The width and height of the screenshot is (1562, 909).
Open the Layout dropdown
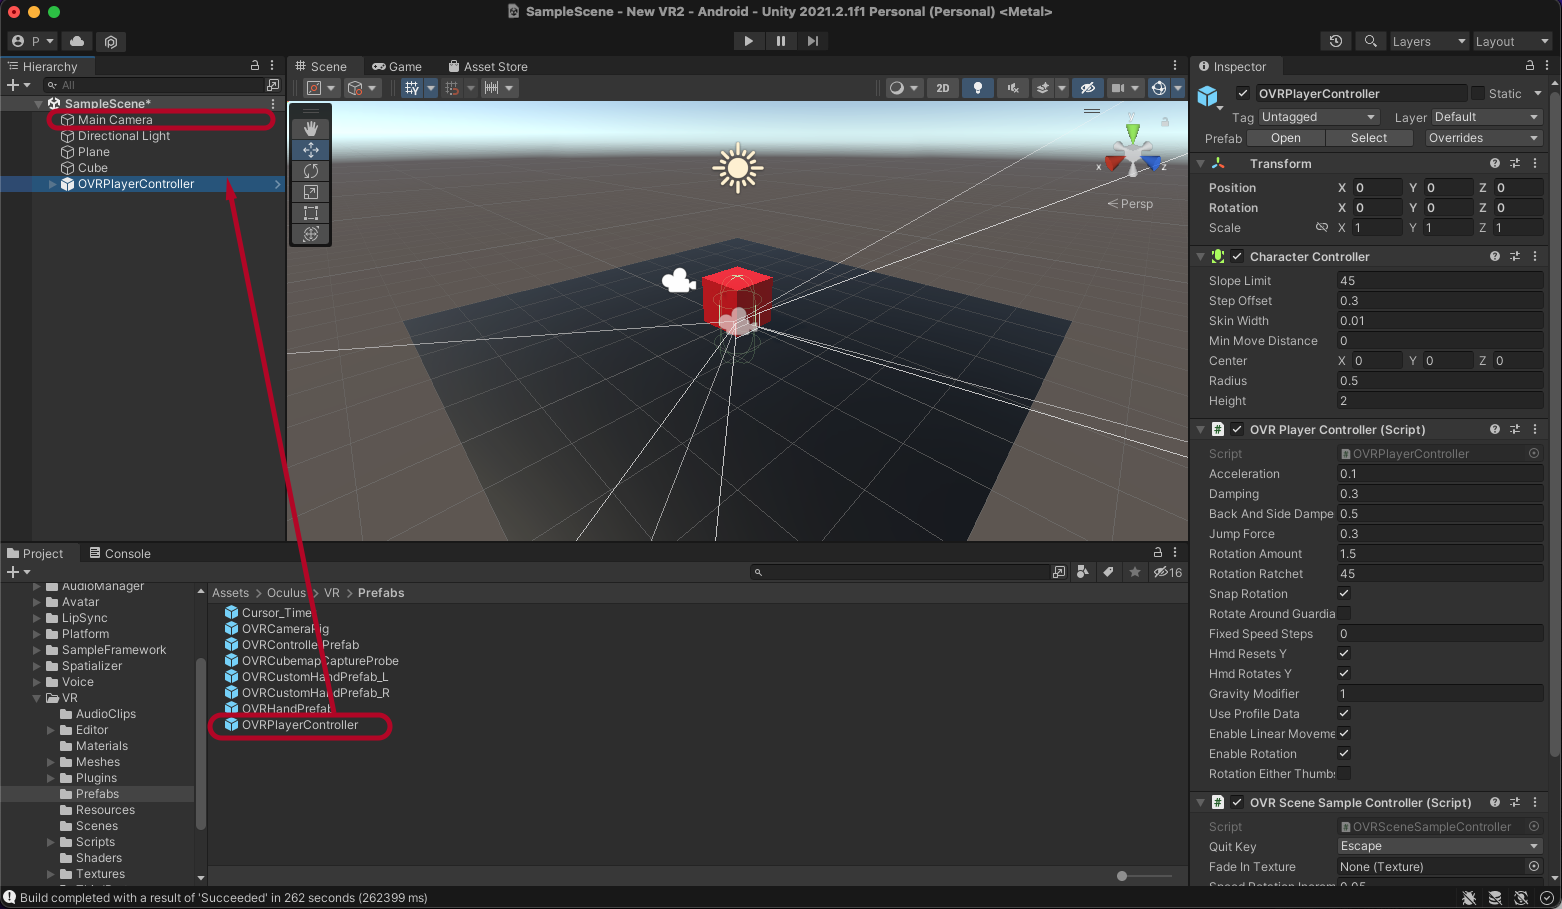(1511, 41)
